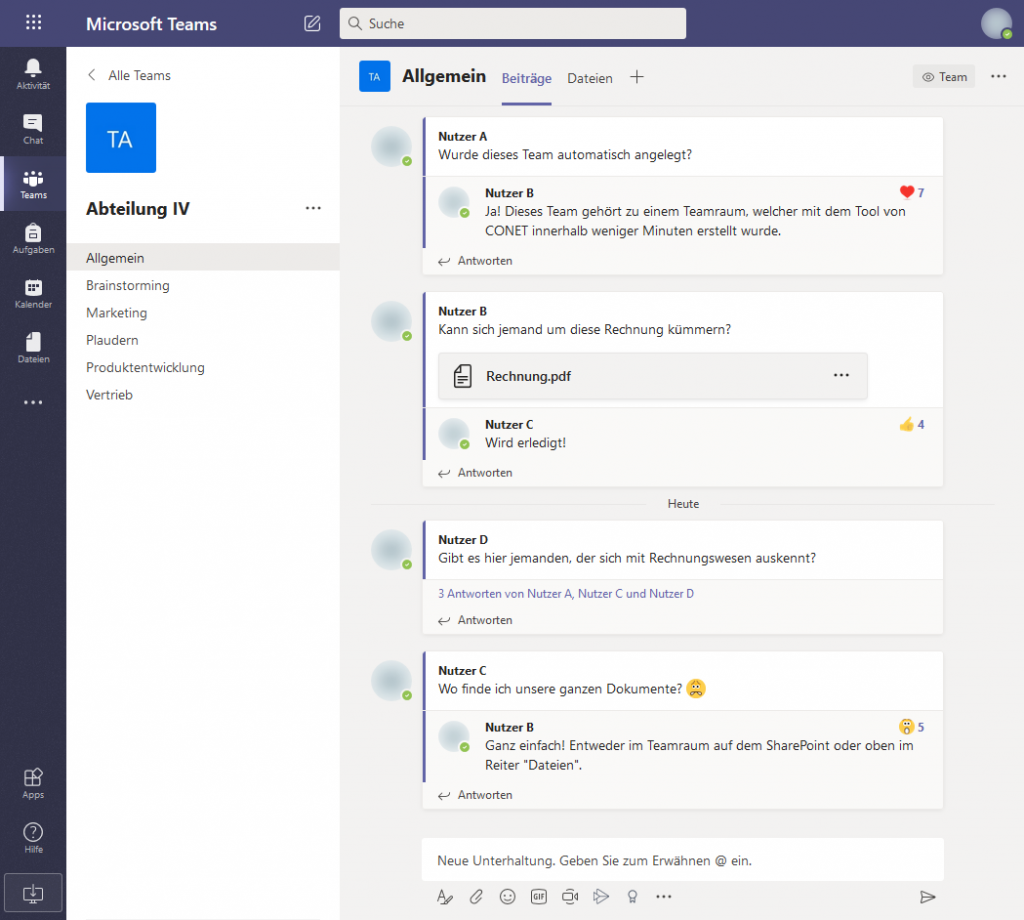
Task: Switch to the Dateien tab
Action: pyautogui.click(x=589, y=78)
